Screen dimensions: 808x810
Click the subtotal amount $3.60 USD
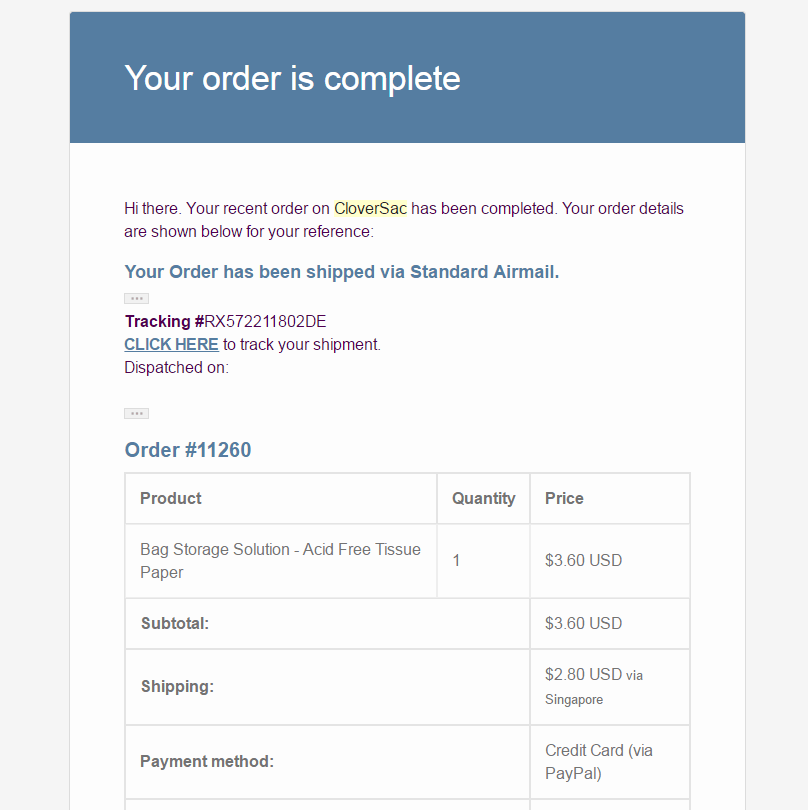[583, 623]
